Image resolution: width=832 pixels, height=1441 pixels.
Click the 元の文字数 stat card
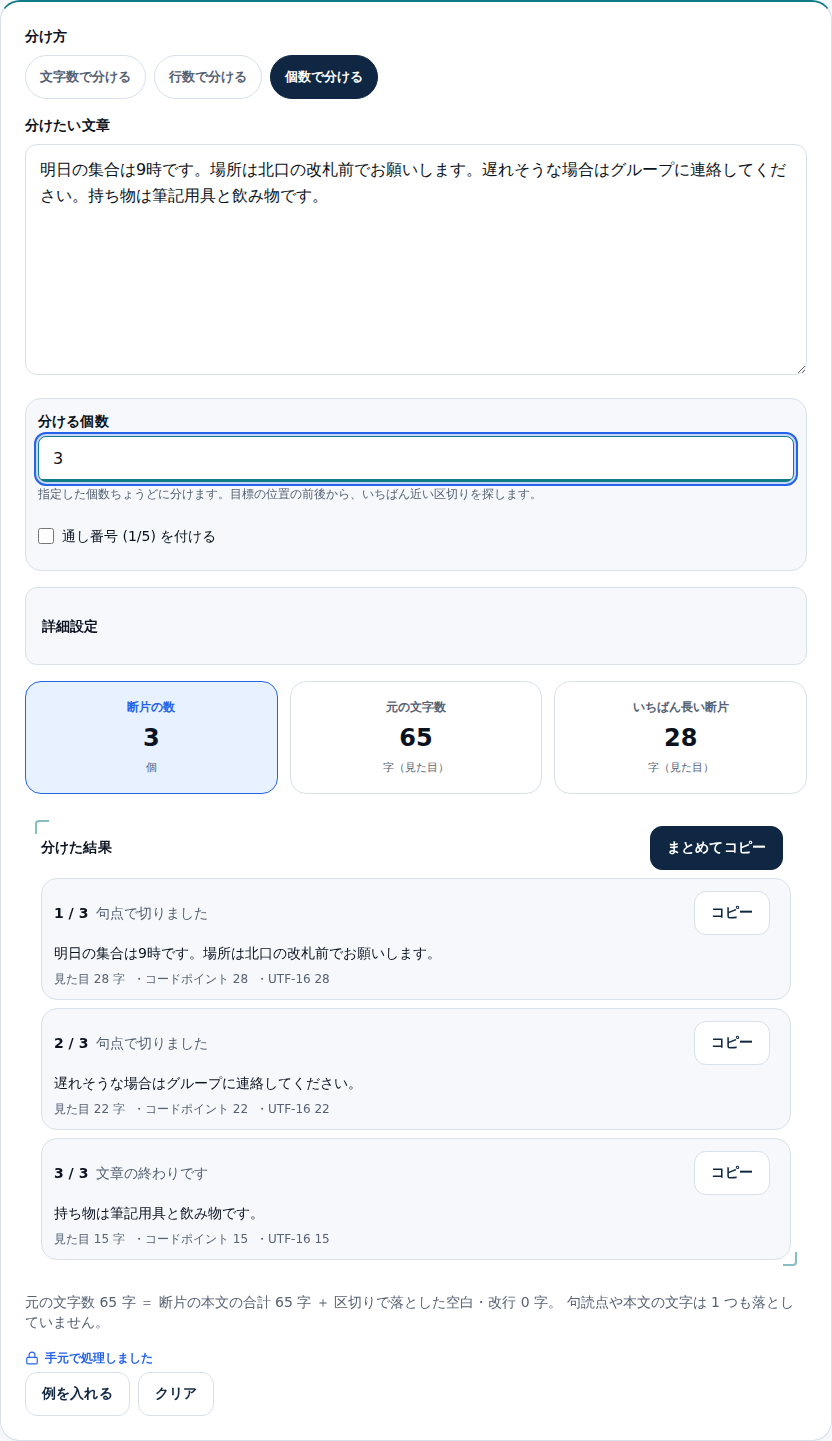click(x=416, y=738)
